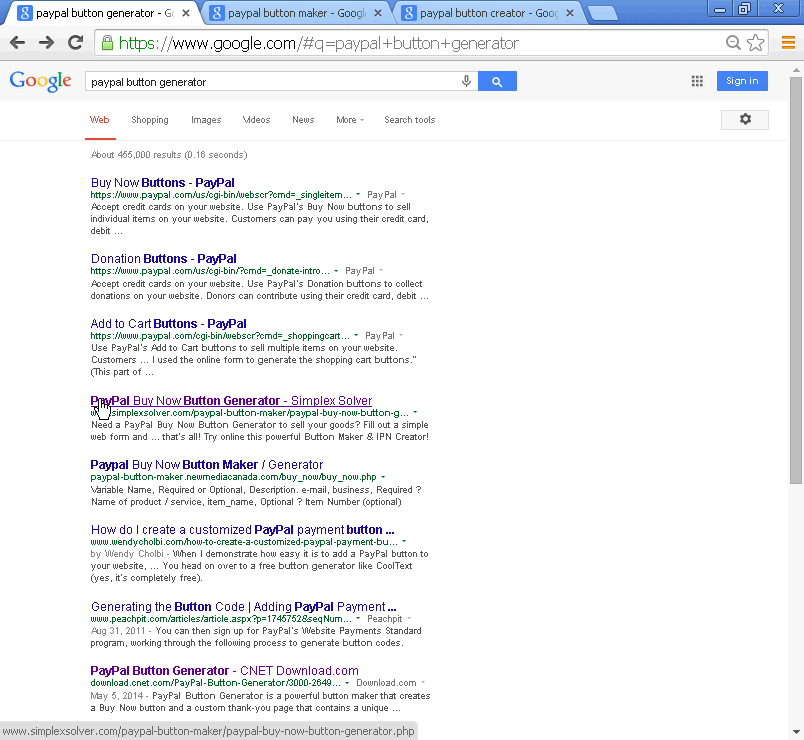Expand dropdown arrow after Buy Now singleitem URL
Screen dimensions: 804x740
coord(358,195)
